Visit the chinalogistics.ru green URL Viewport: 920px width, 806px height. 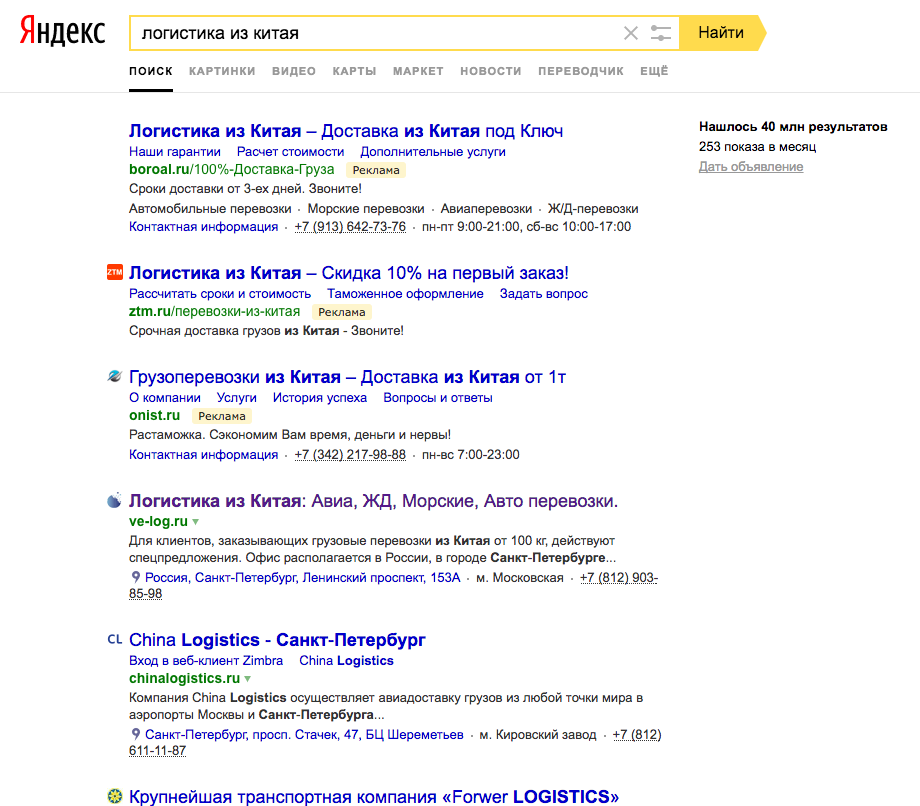[184, 679]
